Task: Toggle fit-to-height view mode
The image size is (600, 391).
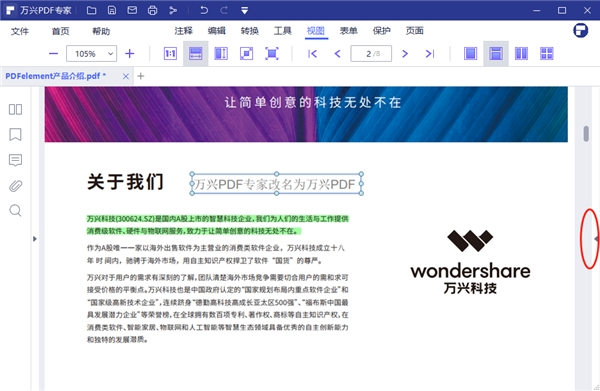Action: [221, 54]
